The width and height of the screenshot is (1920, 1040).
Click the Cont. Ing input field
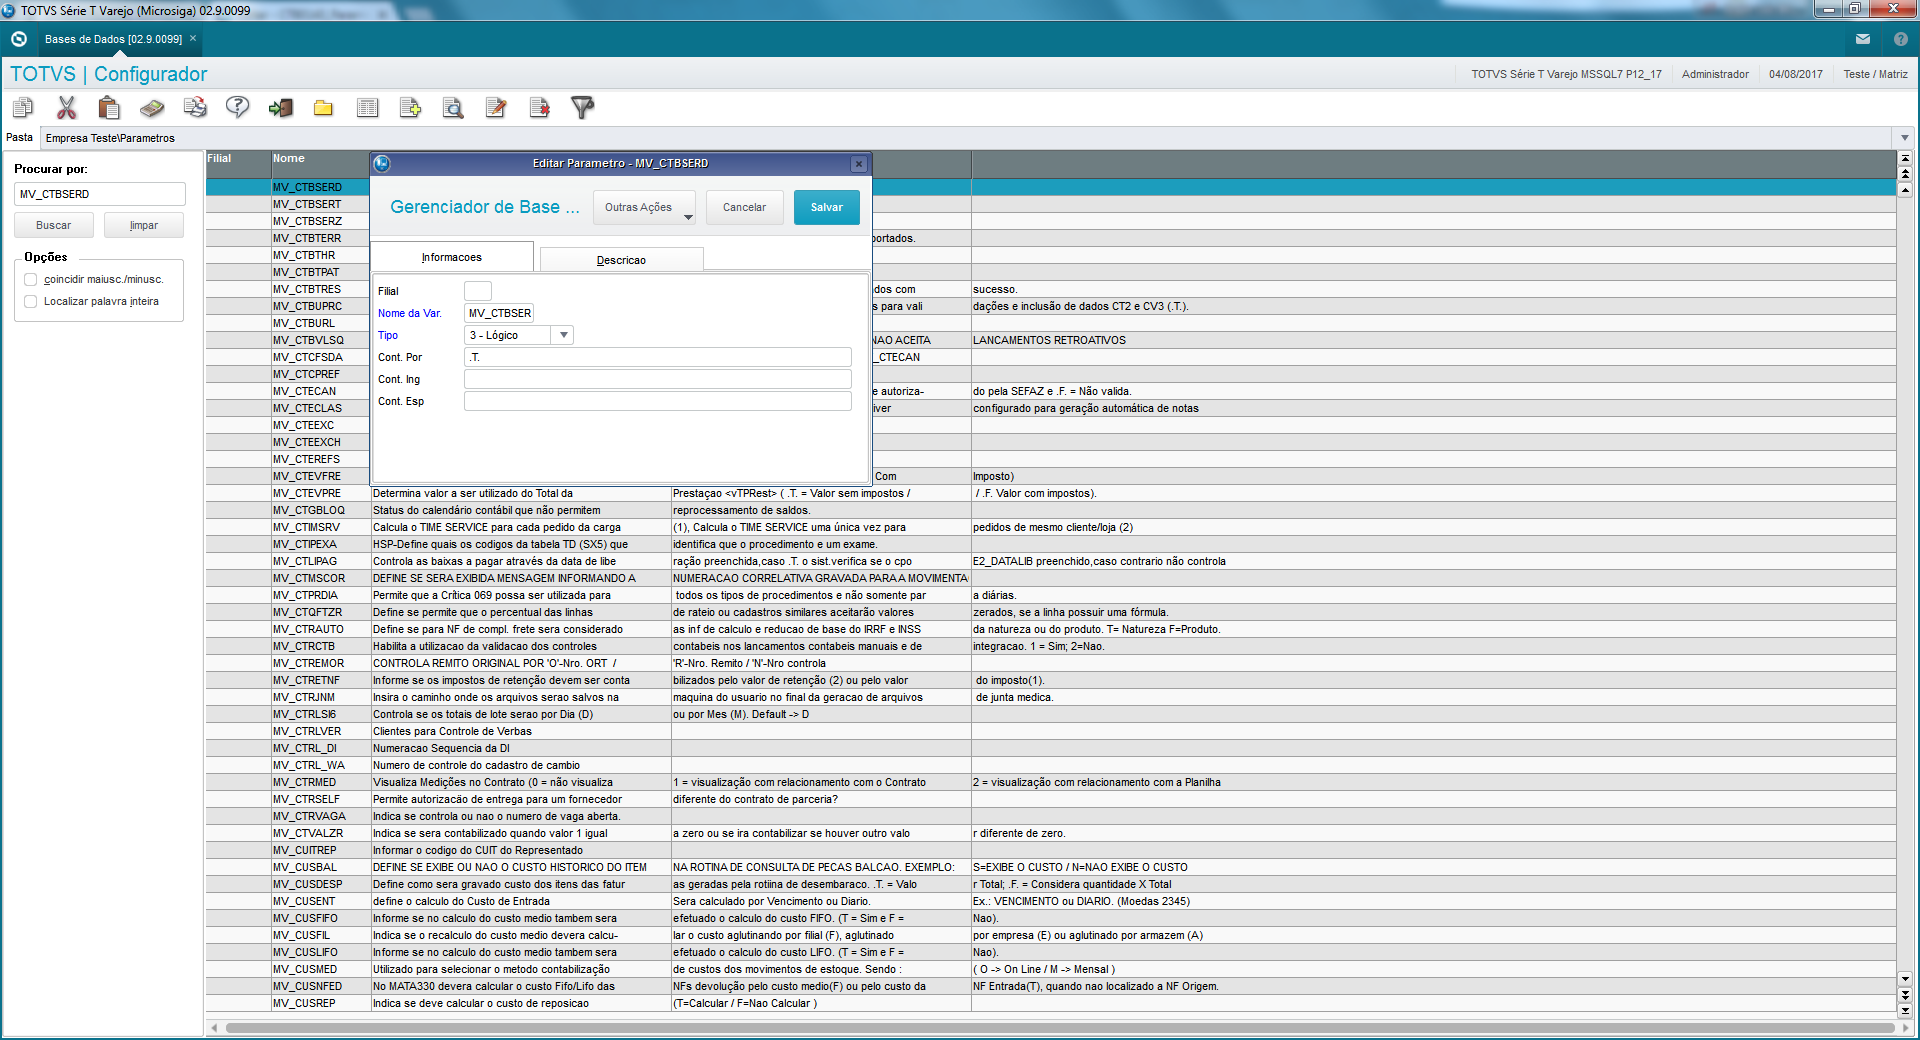(658, 379)
